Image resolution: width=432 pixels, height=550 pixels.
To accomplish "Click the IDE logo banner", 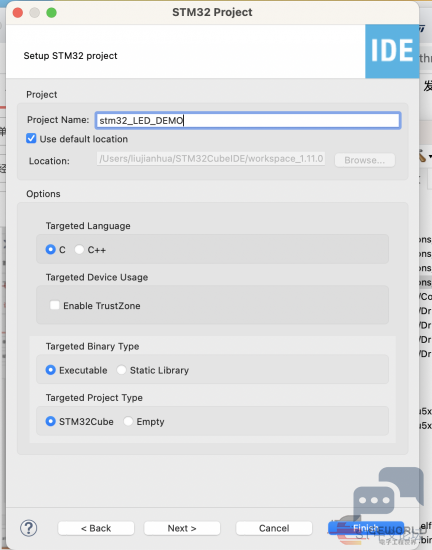I will pyautogui.click(x=392, y=51).
